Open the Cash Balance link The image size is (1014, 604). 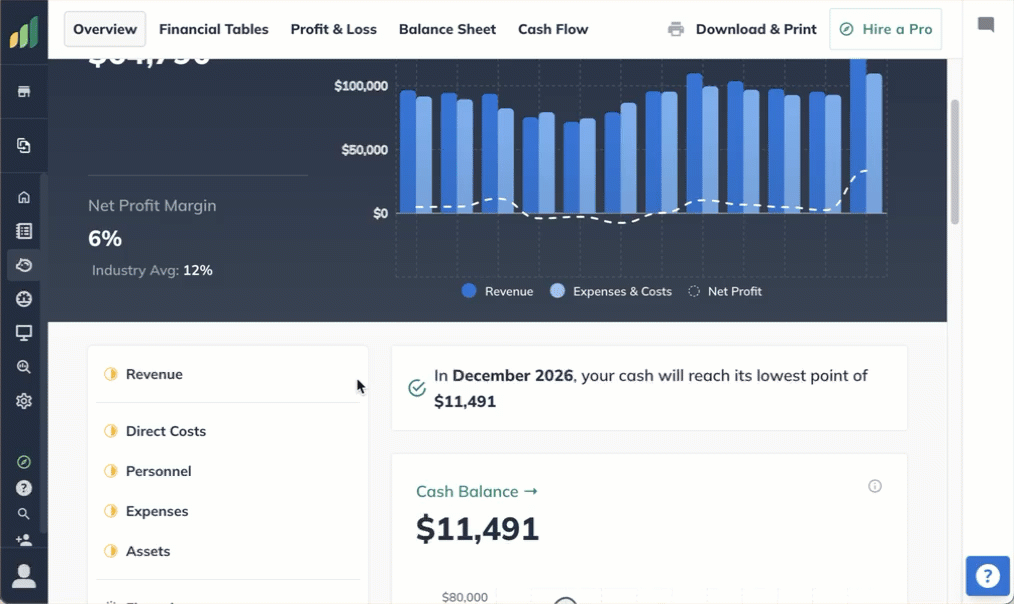coord(476,491)
